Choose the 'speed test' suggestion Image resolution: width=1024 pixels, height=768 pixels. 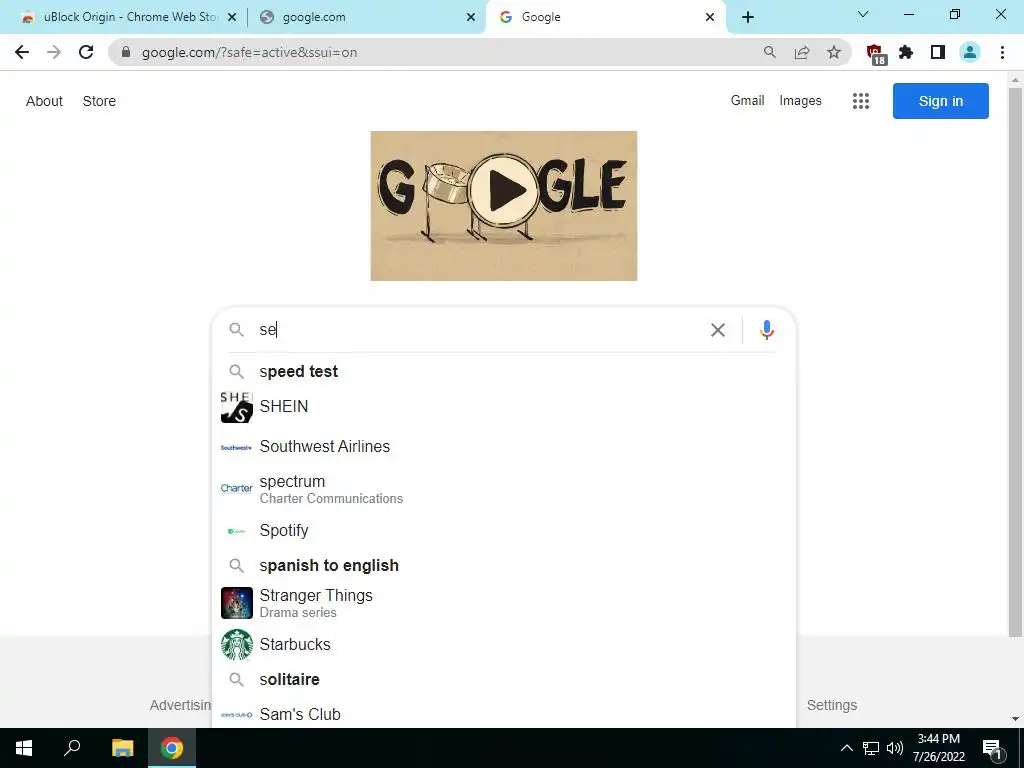[x=504, y=372]
